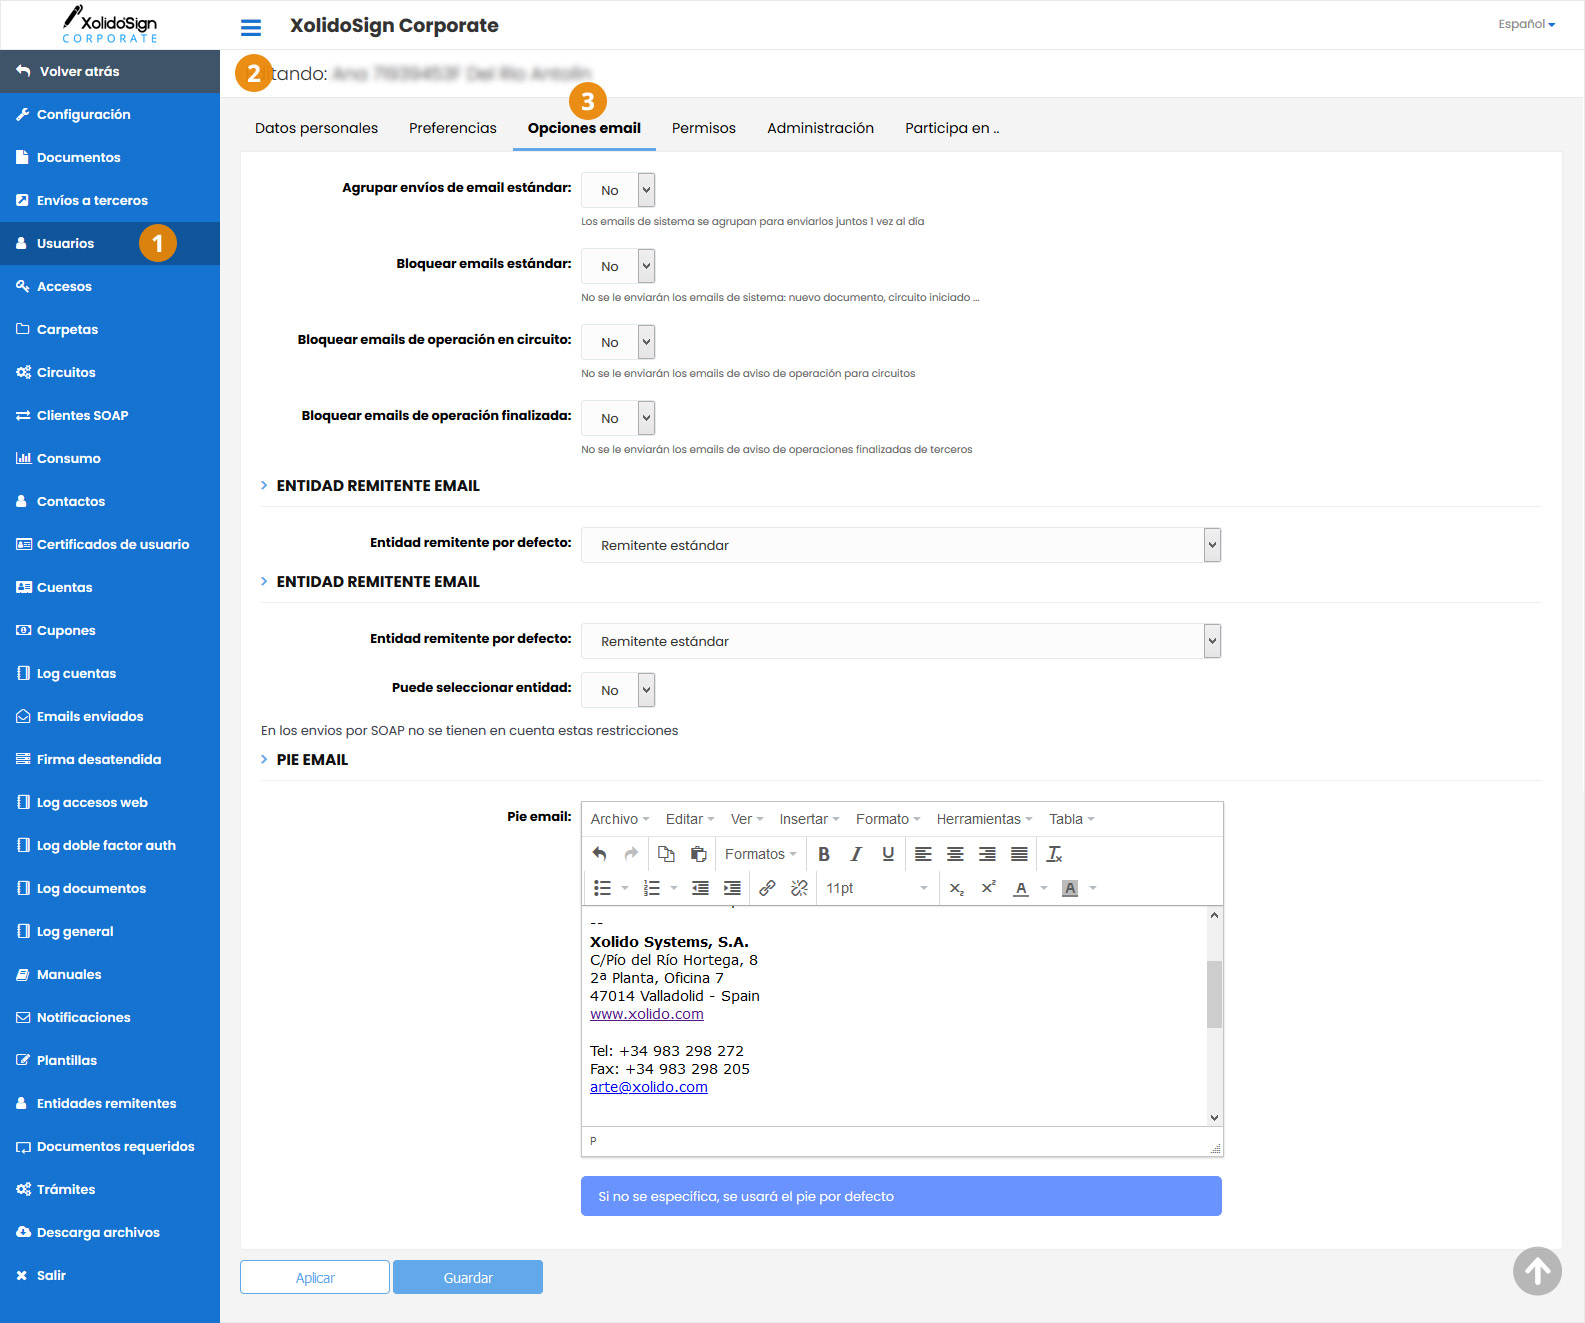The width and height of the screenshot is (1585, 1323).
Task: Switch to the Permisos tab
Action: (x=704, y=128)
